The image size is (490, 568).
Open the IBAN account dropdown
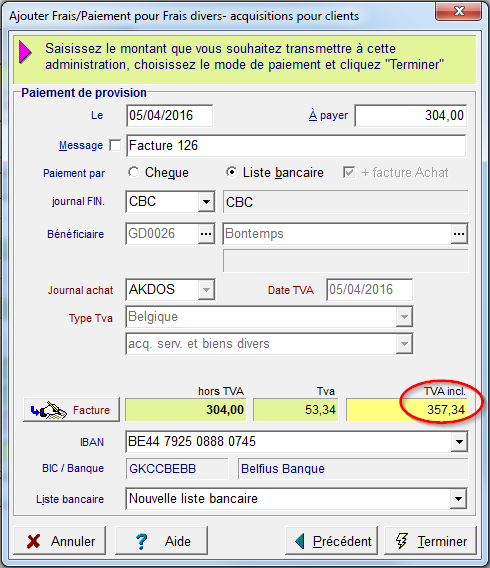click(459, 442)
